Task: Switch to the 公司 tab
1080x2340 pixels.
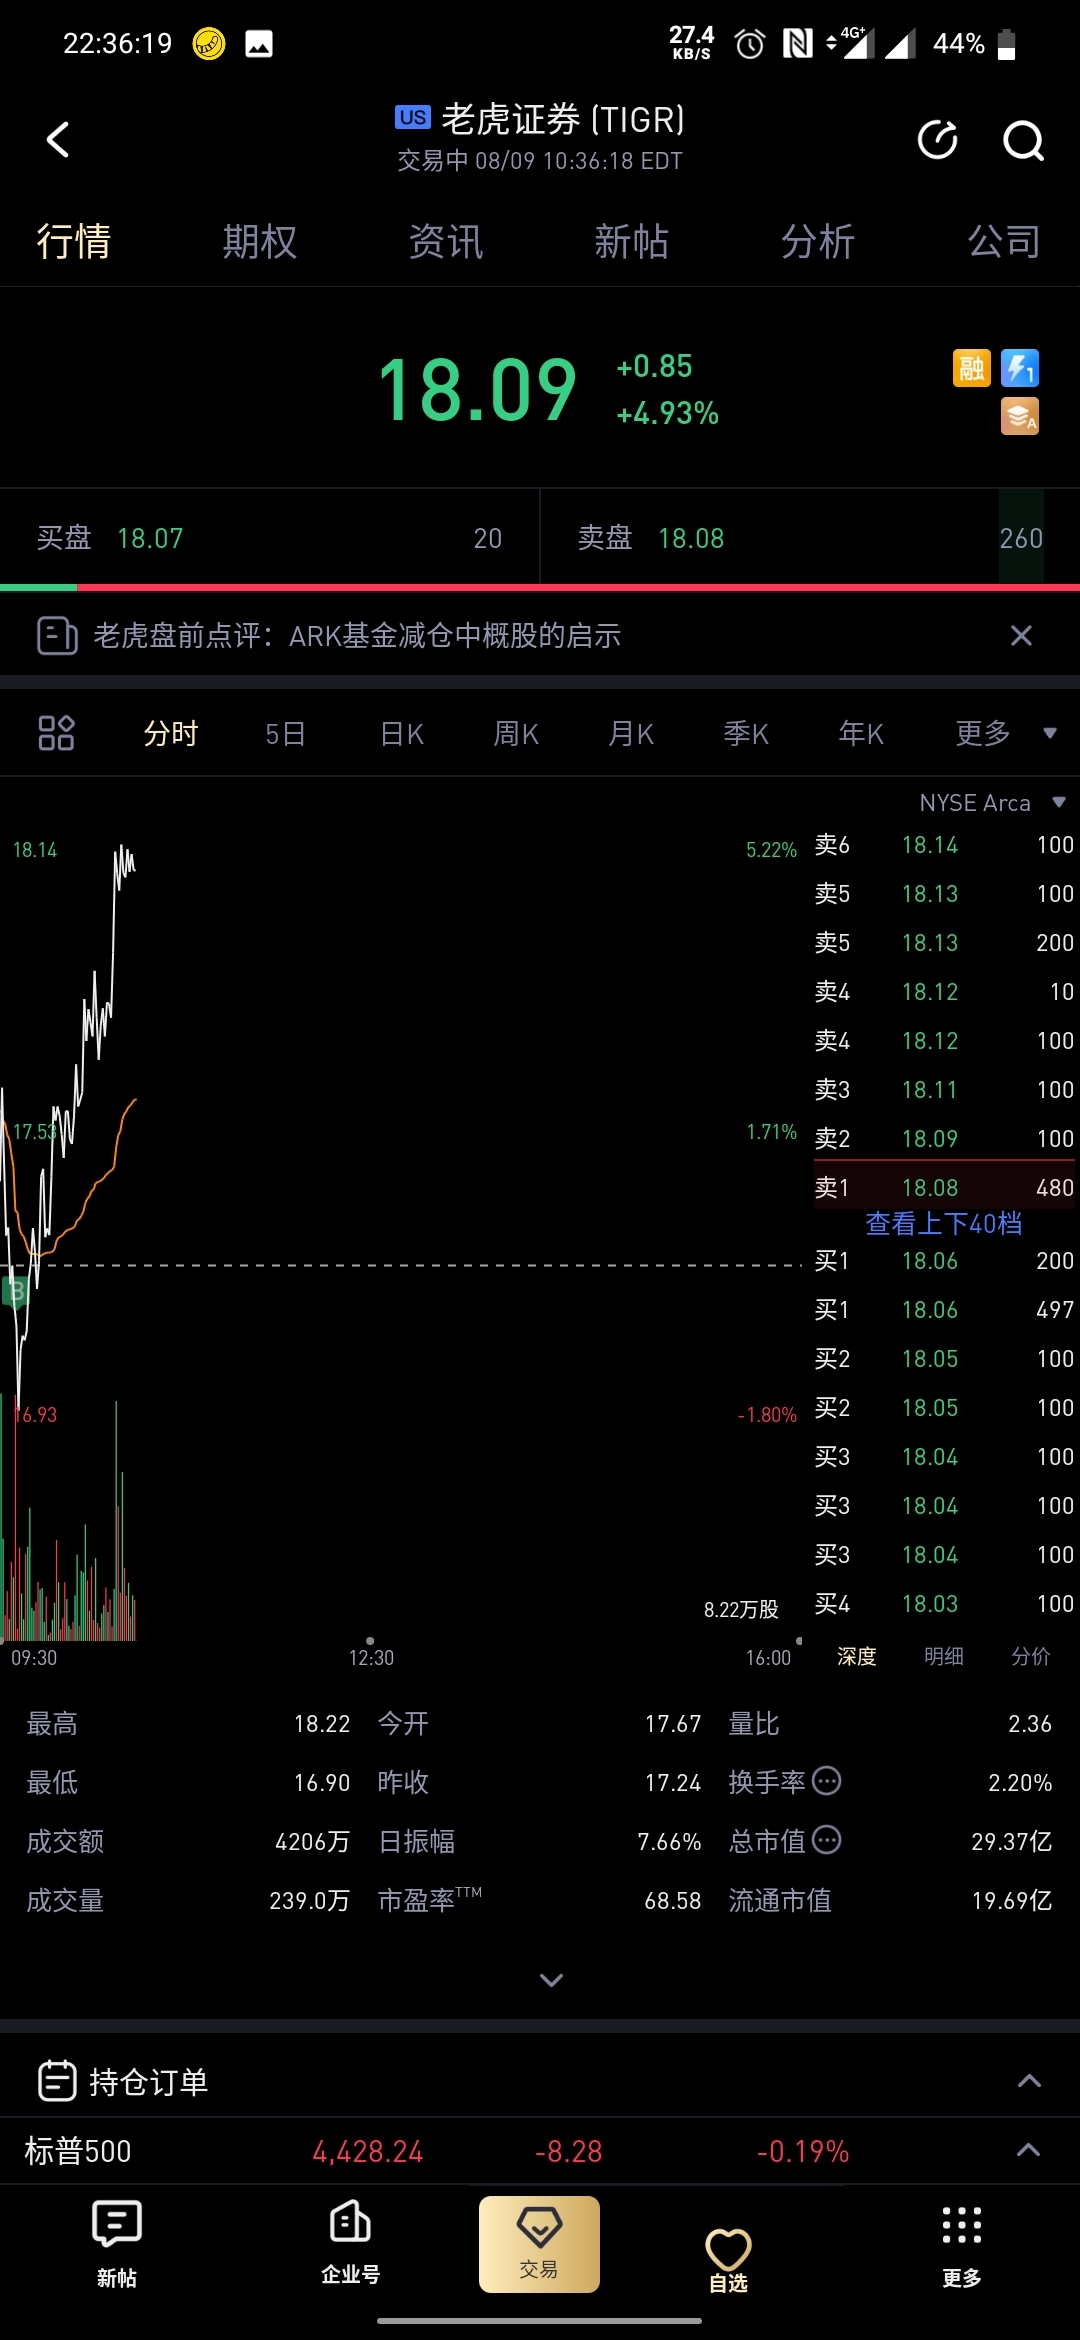Action: (1004, 241)
